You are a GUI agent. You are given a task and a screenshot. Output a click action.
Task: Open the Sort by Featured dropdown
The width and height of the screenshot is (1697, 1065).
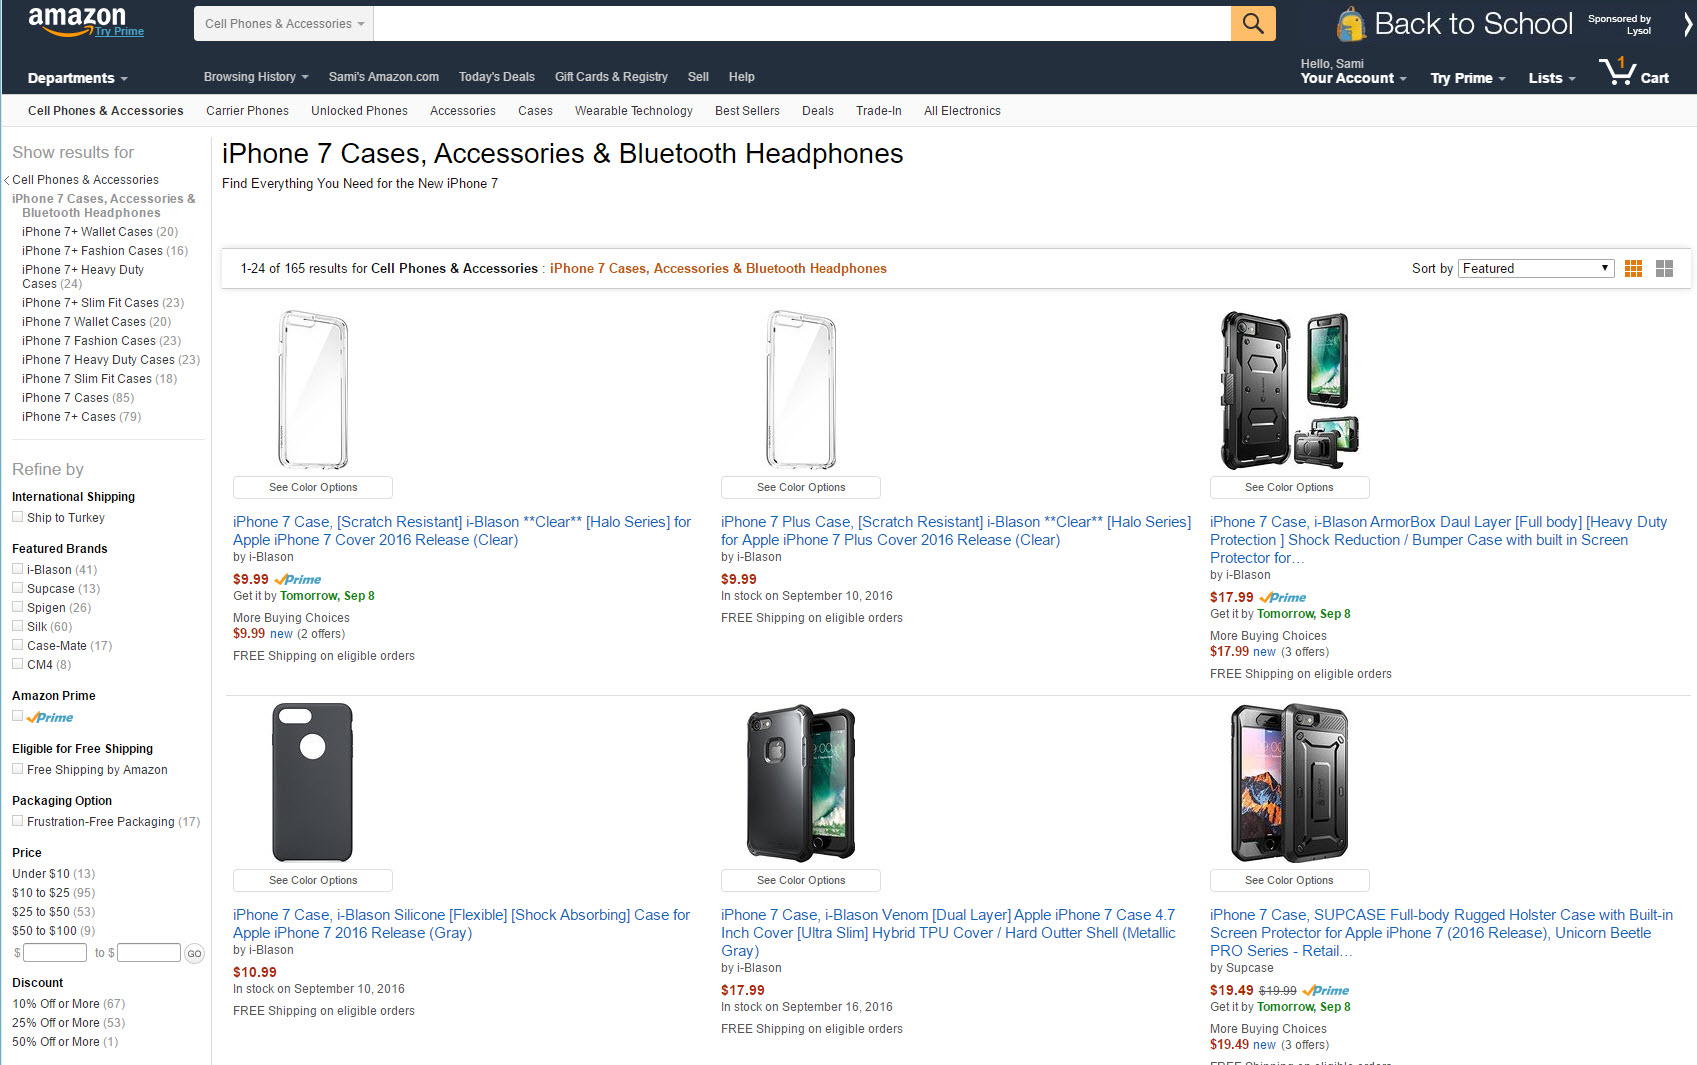(1535, 268)
